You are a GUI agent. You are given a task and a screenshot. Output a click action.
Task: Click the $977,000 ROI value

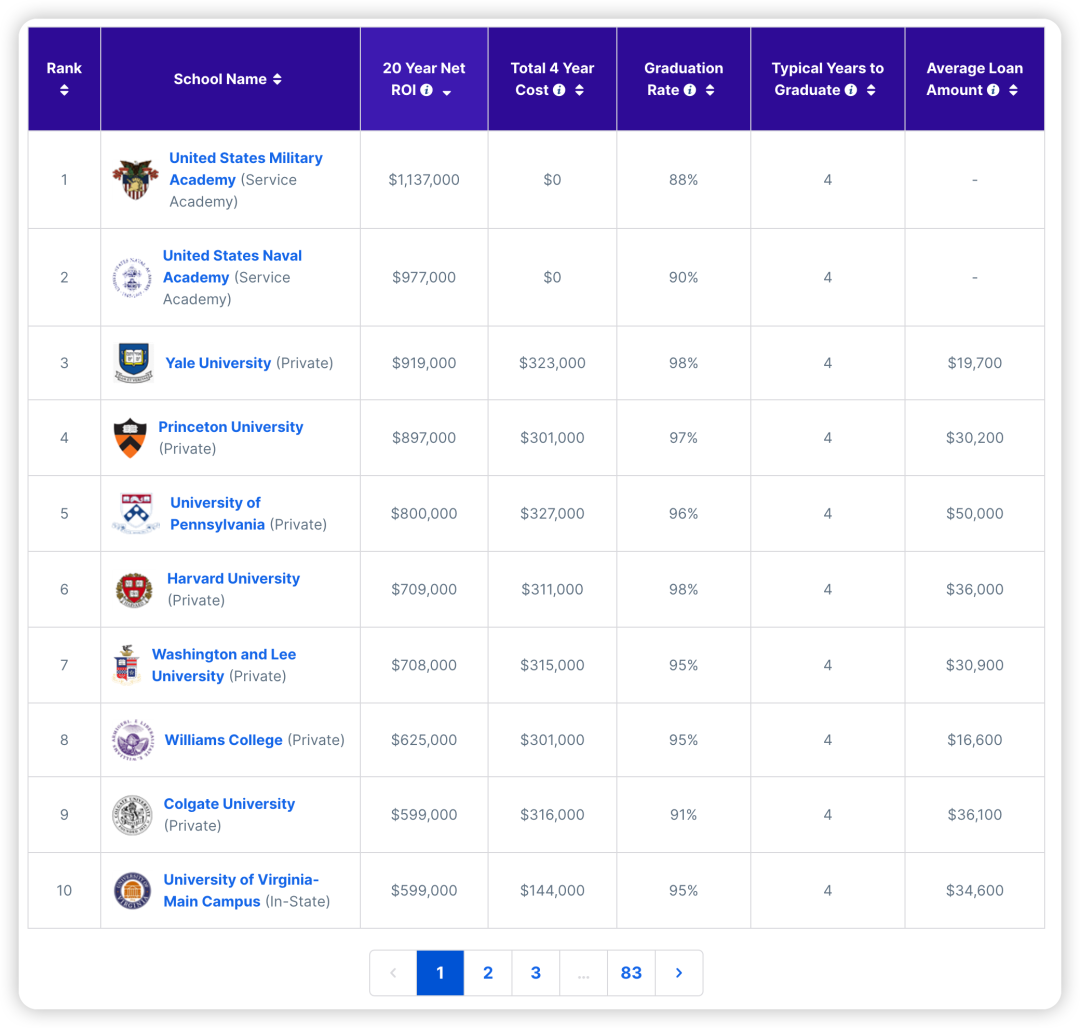point(424,277)
